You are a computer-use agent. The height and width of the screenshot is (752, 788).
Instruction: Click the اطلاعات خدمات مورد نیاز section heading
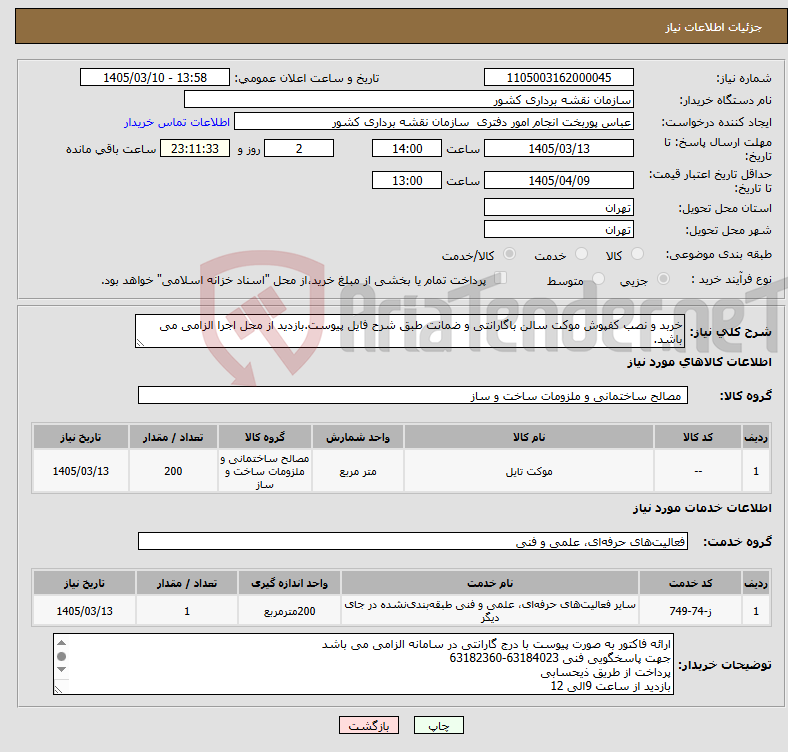tap(702, 508)
